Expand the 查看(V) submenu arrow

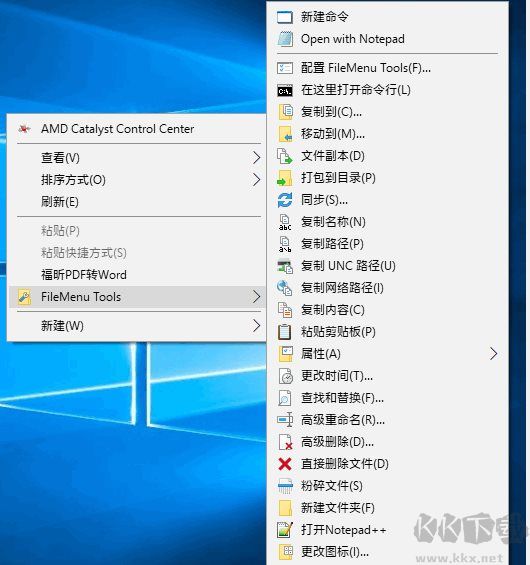(x=256, y=158)
